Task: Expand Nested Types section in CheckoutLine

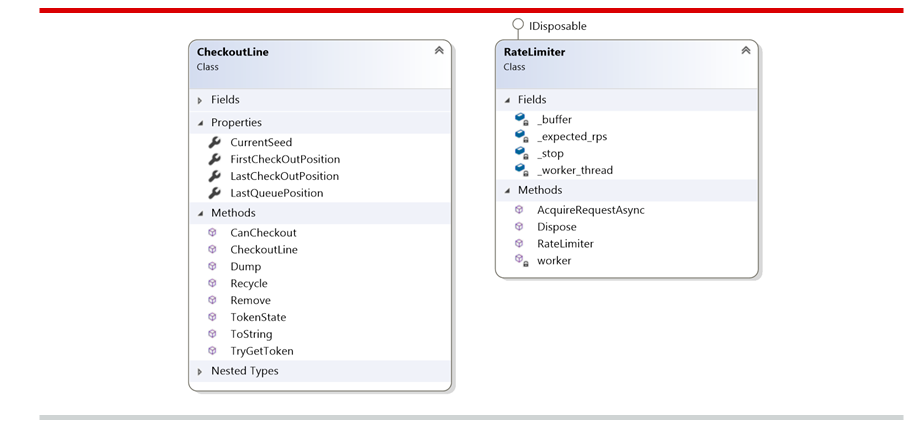Action: (200, 371)
